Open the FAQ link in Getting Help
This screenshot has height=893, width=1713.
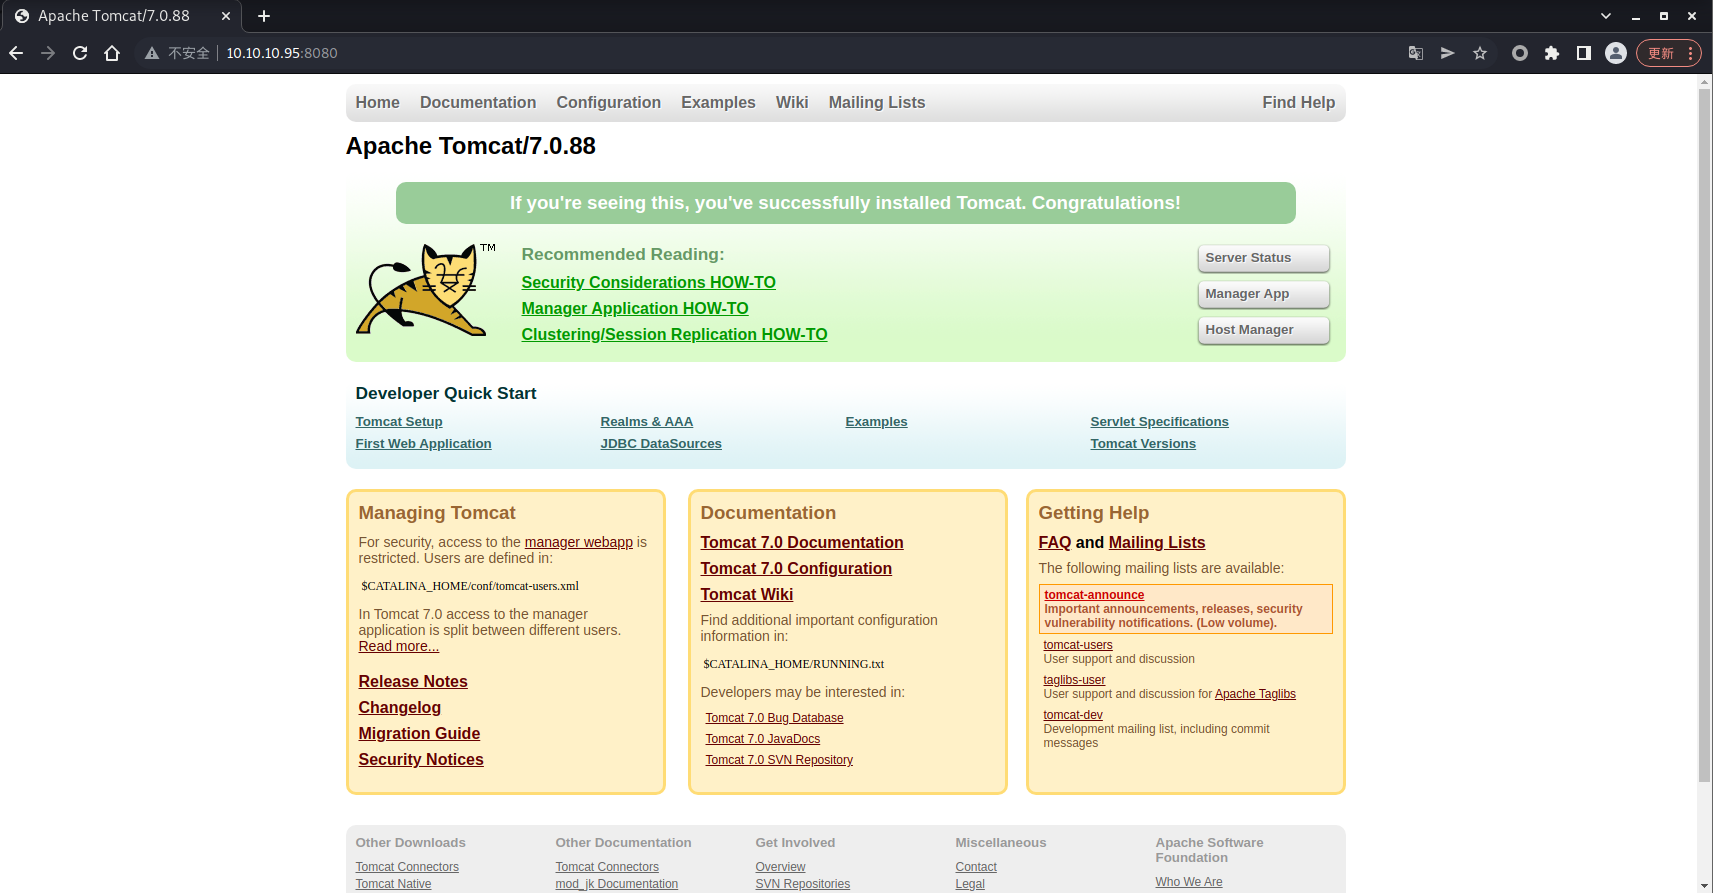tap(1054, 542)
